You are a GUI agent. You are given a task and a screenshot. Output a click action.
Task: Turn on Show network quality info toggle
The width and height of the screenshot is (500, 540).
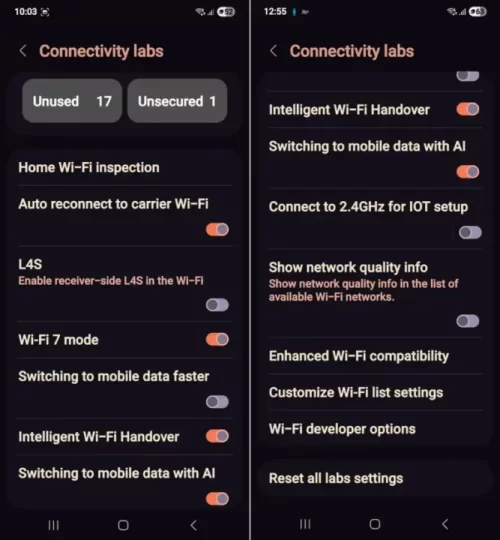tap(468, 321)
